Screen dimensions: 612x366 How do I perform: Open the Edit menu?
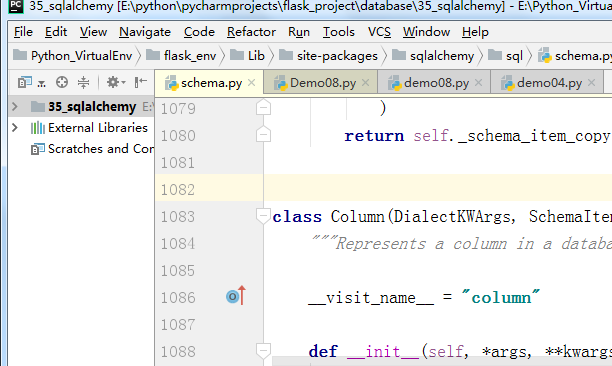(56, 32)
